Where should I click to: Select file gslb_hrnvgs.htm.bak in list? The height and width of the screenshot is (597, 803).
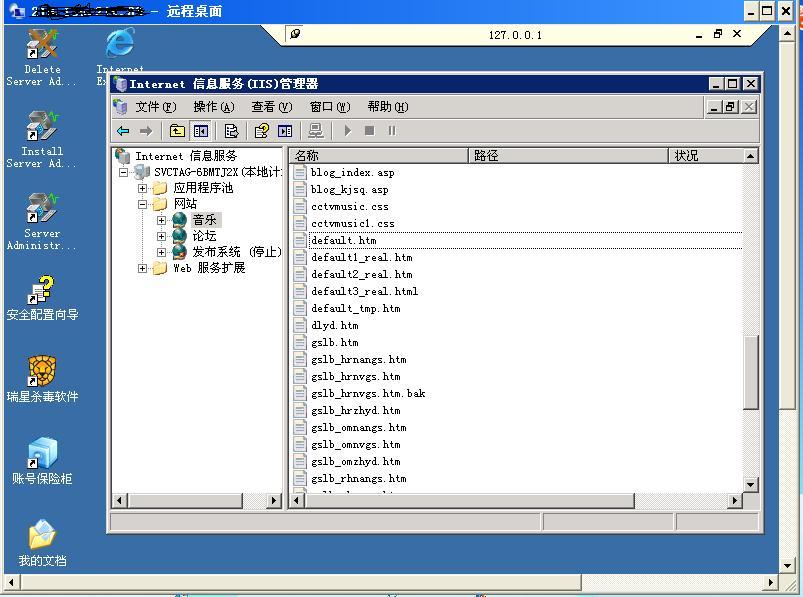click(368, 393)
